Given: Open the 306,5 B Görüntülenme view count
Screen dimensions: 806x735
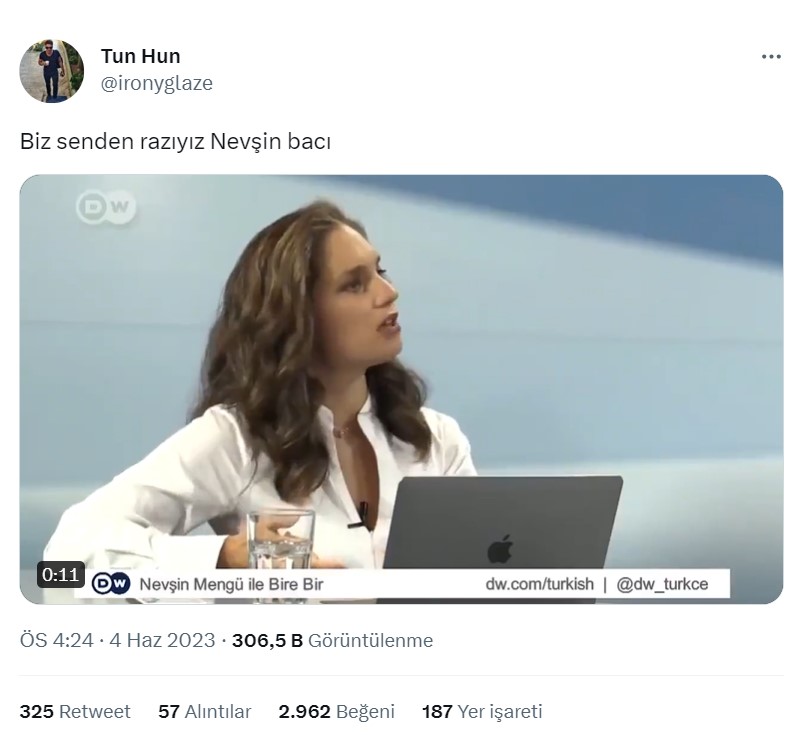Looking at the screenshot, I should (x=333, y=640).
